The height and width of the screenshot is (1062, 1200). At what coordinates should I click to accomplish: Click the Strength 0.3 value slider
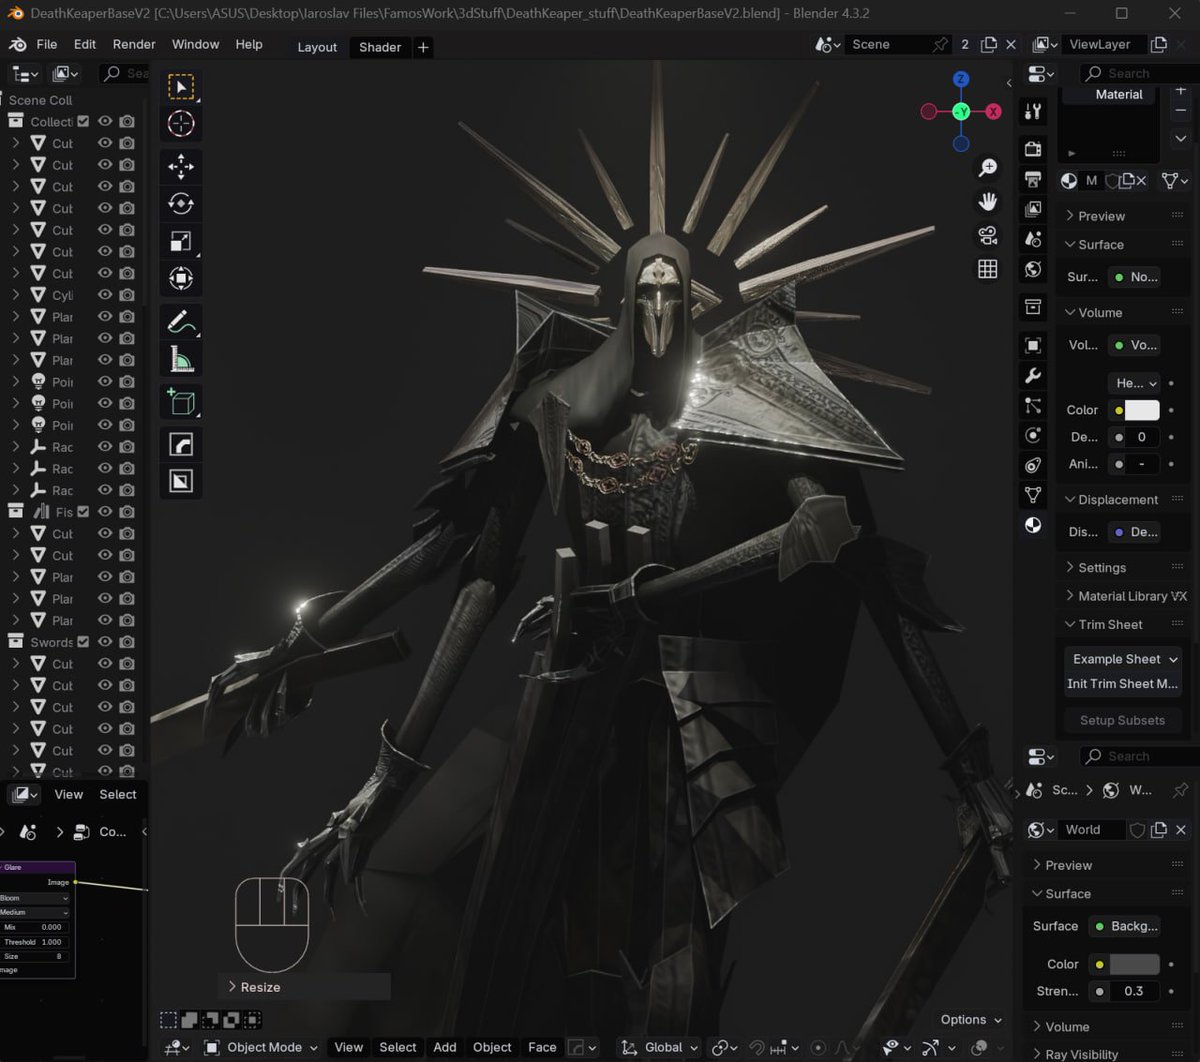click(1134, 991)
